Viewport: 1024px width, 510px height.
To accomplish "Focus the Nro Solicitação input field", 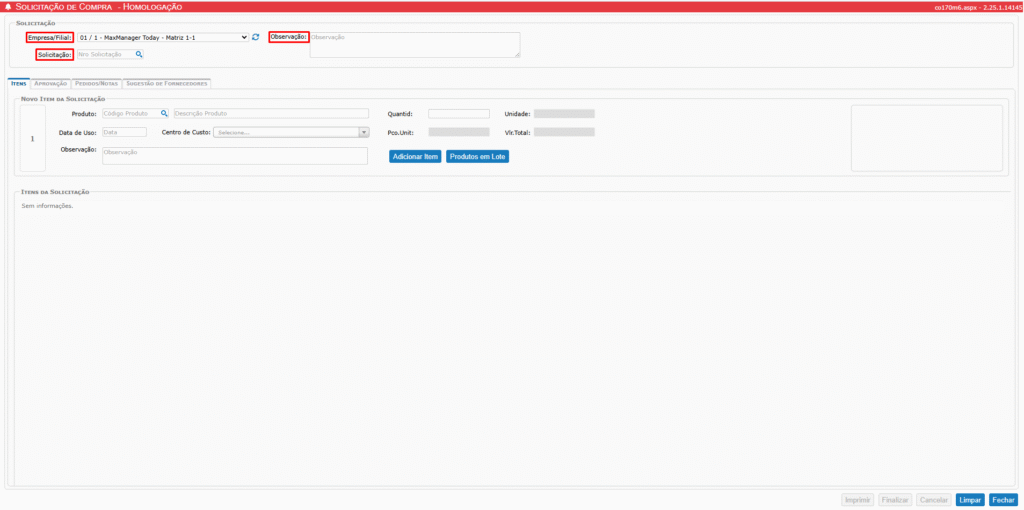I will click(x=105, y=54).
